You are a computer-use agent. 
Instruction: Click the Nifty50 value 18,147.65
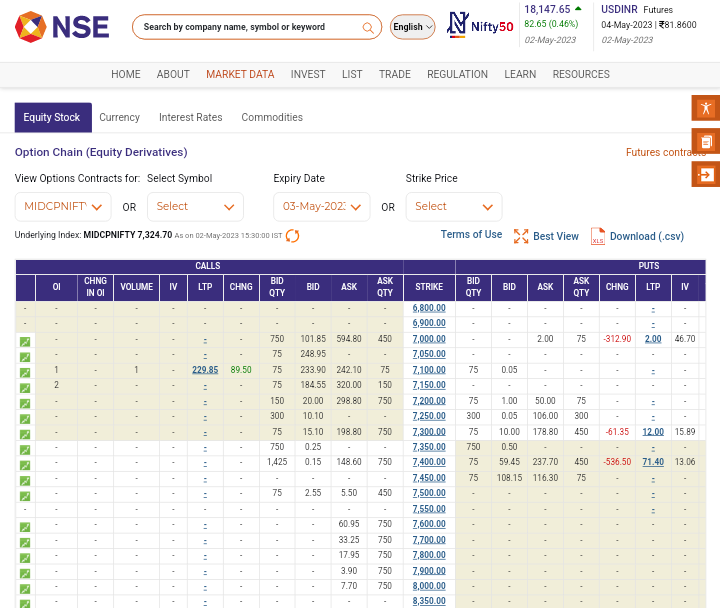[x=547, y=9]
